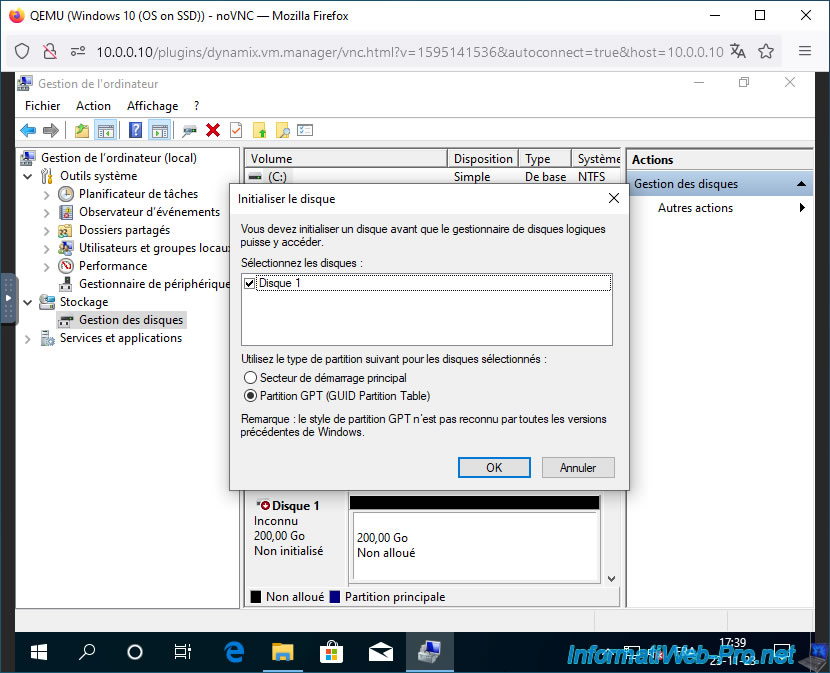This screenshot has height=673, width=830.
Task: Open Firefox hamburger menu
Action: pyautogui.click(x=805, y=51)
